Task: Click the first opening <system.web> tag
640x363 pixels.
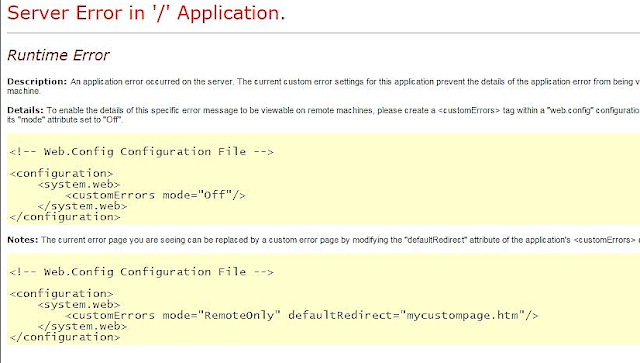Action: click(79, 184)
